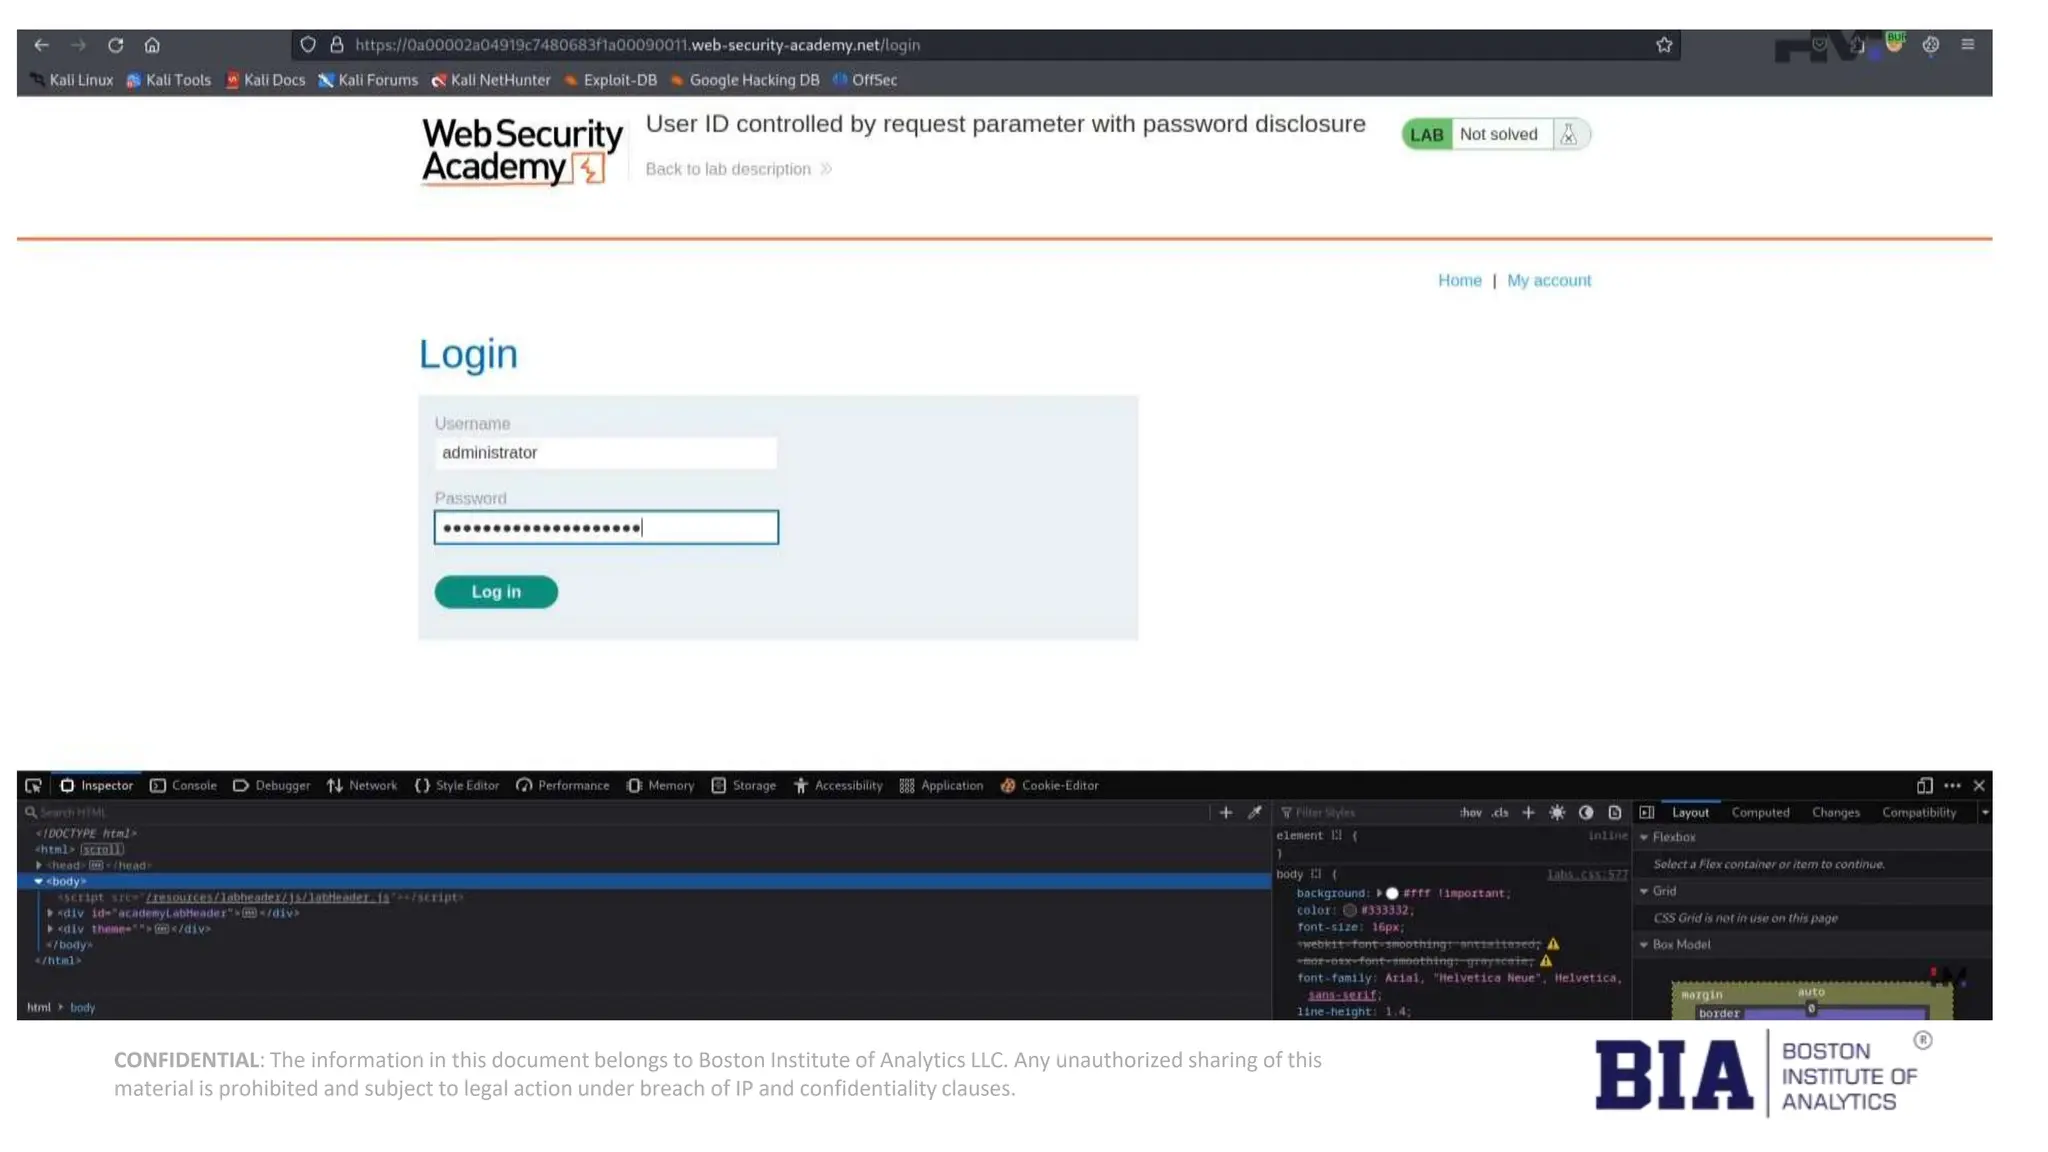Click the Responsive Design Mode icon
This screenshot has width=2048, height=1152.
pos(1924,786)
